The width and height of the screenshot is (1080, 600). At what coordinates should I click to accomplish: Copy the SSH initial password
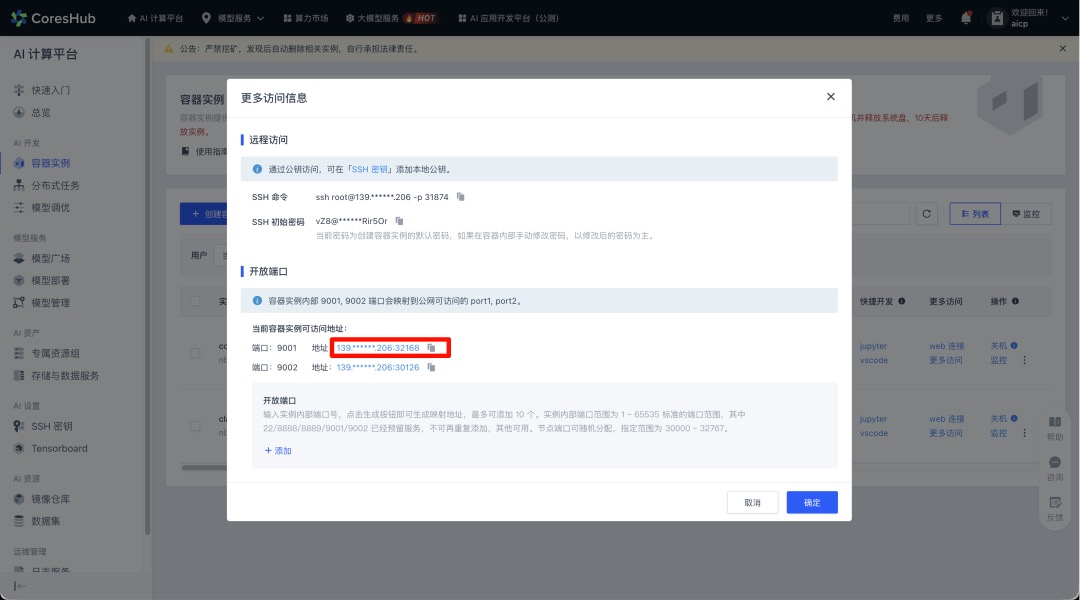[399, 221]
